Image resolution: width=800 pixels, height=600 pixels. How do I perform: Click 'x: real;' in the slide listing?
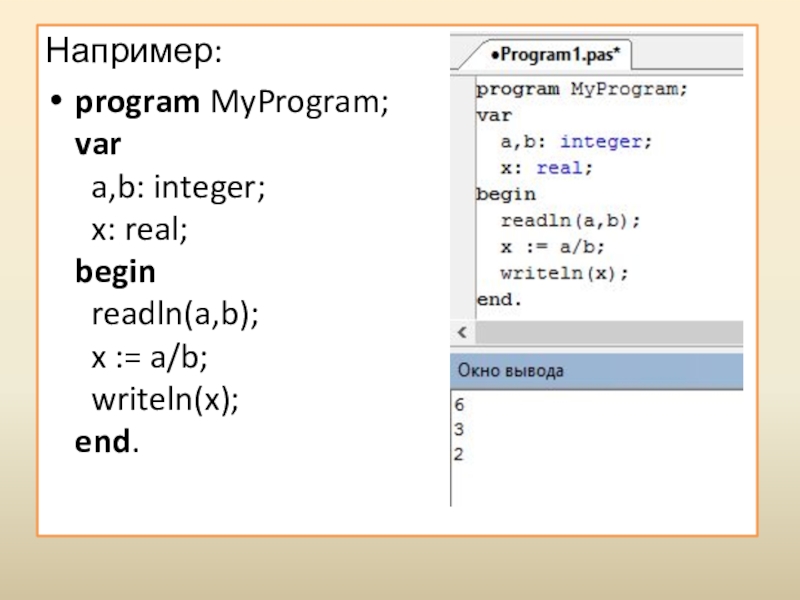tap(140, 230)
